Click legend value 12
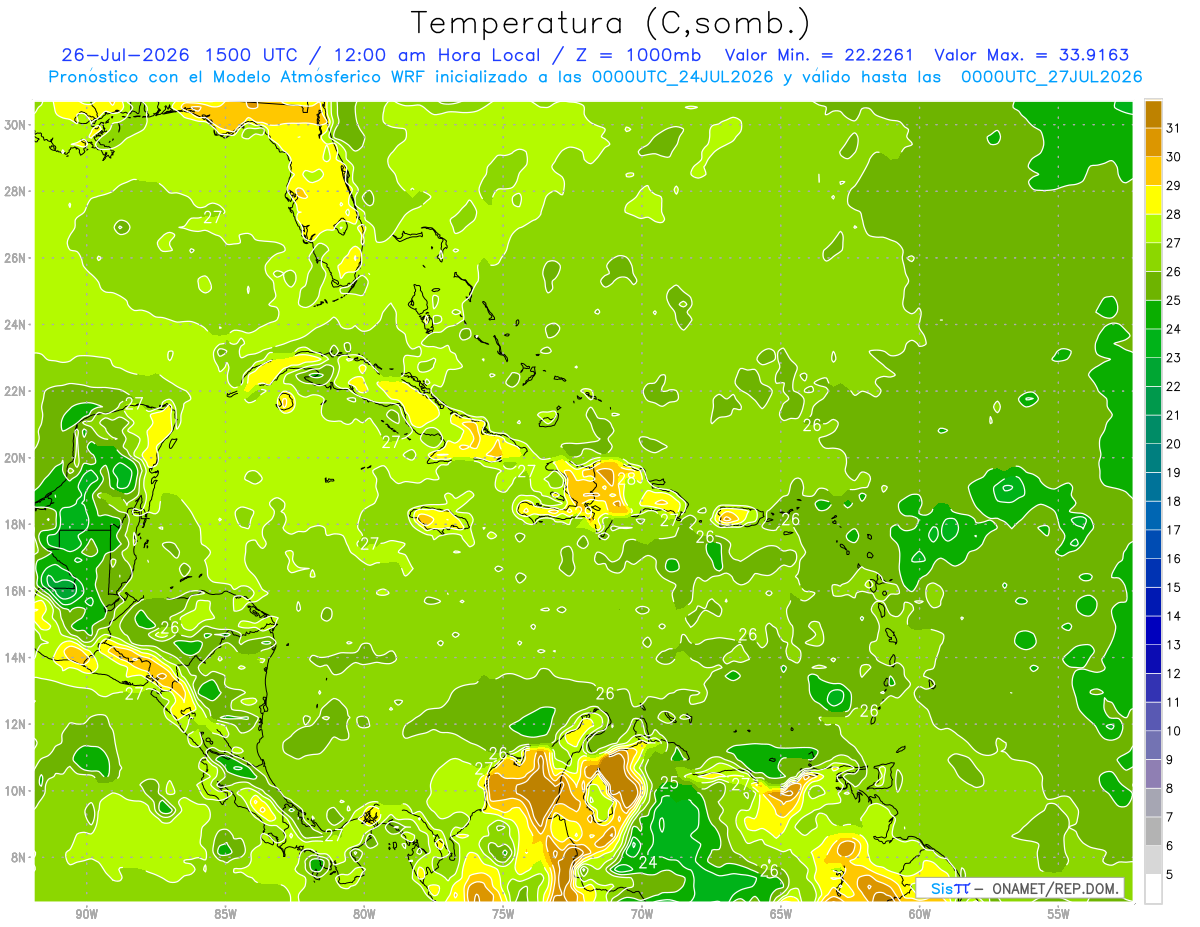1200x927 pixels. coord(1174,673)
